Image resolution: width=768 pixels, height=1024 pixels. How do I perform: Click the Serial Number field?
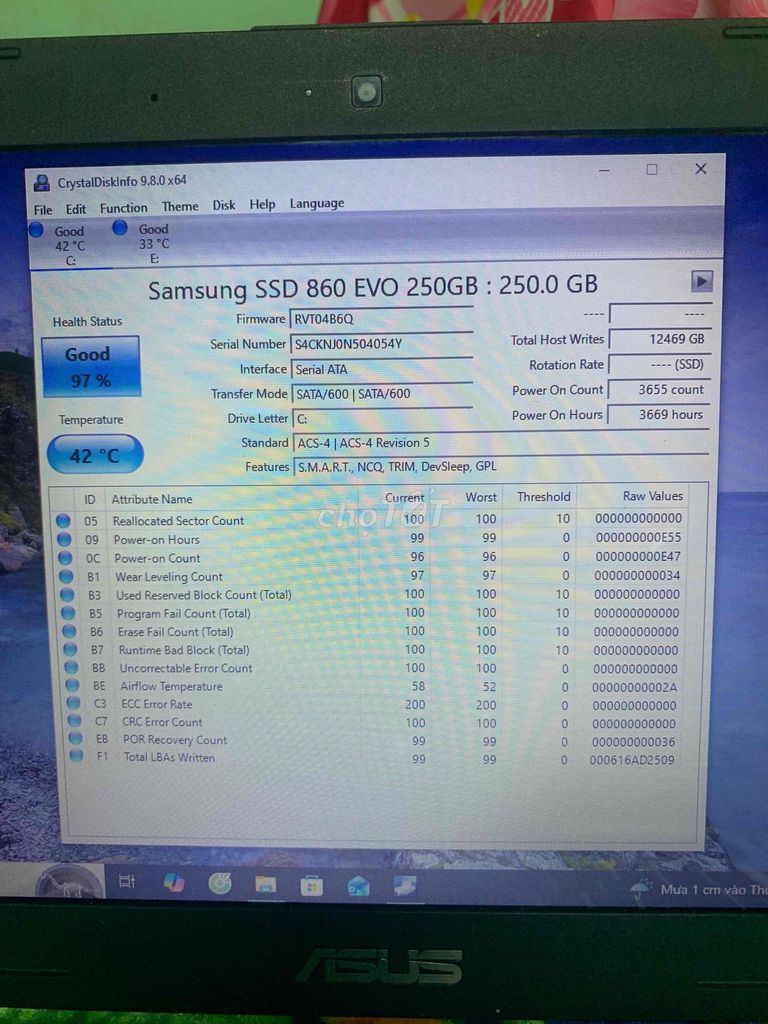click(381, 344)
